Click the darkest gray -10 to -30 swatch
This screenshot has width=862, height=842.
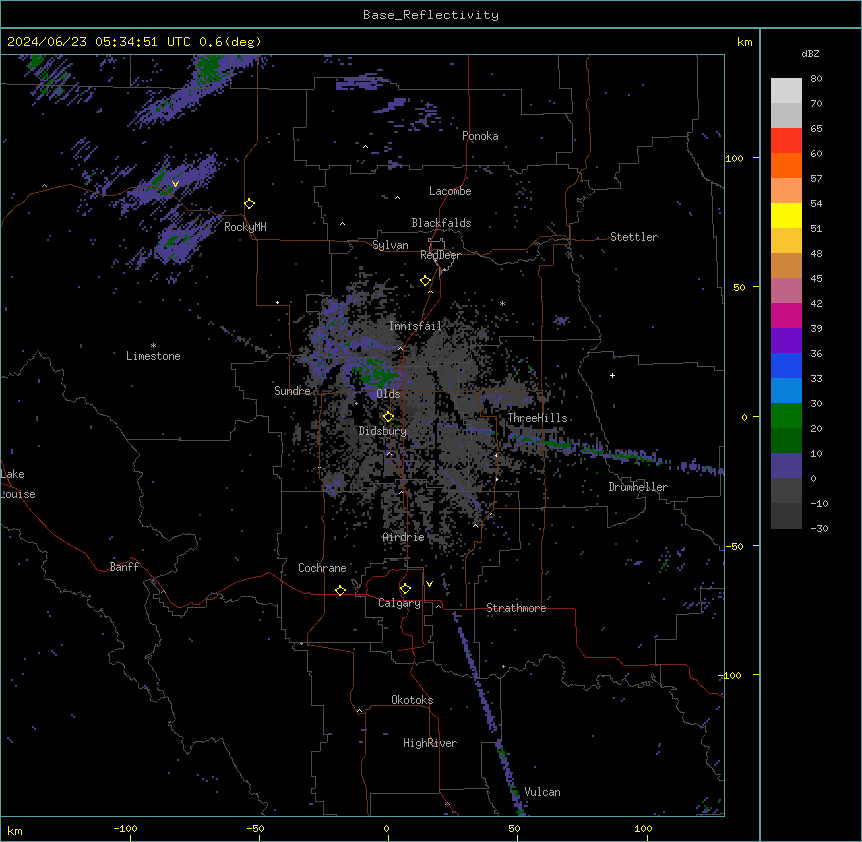[786, 516]
